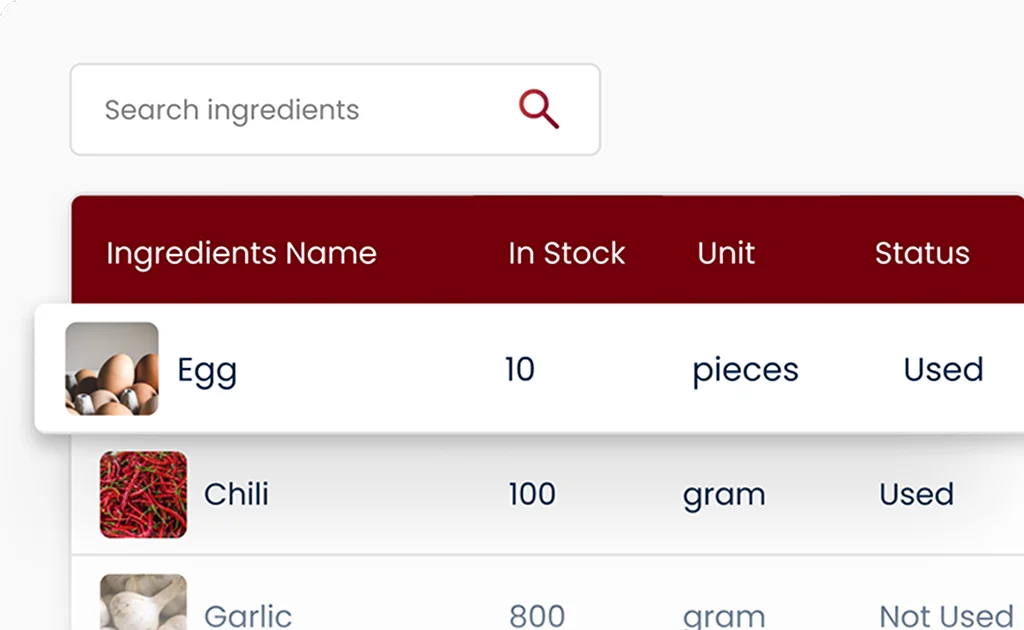The width and height of the screenshot is (1024, 630).
Task: Focus the Search ingredients input field
Action: point(335,110)
